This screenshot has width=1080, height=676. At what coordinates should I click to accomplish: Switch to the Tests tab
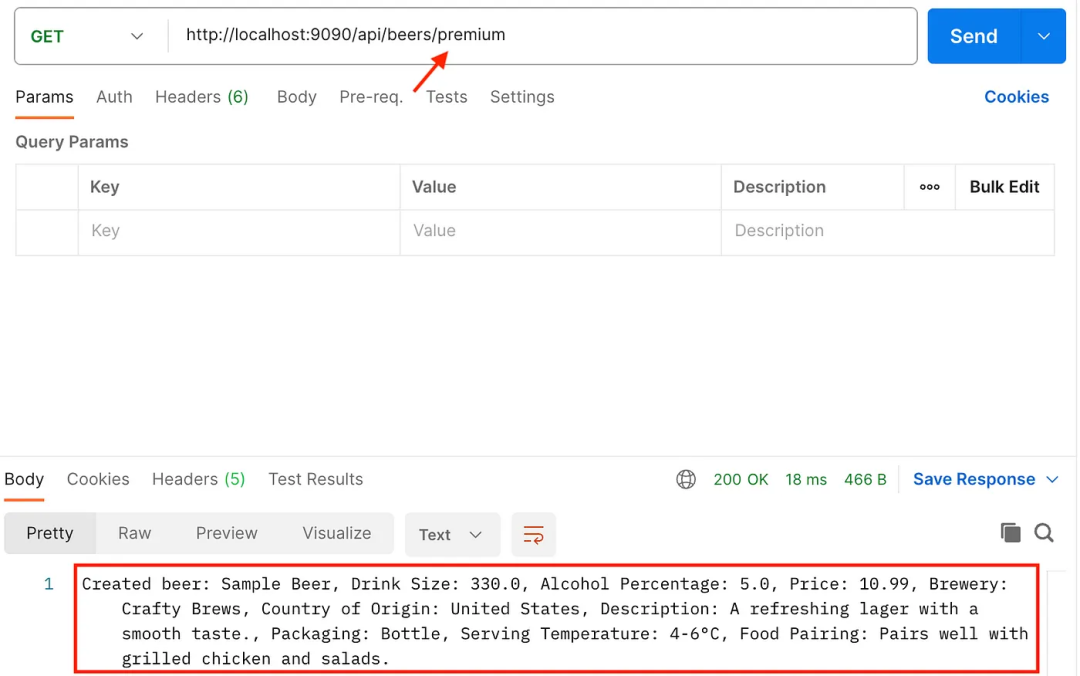pos(446,97)
